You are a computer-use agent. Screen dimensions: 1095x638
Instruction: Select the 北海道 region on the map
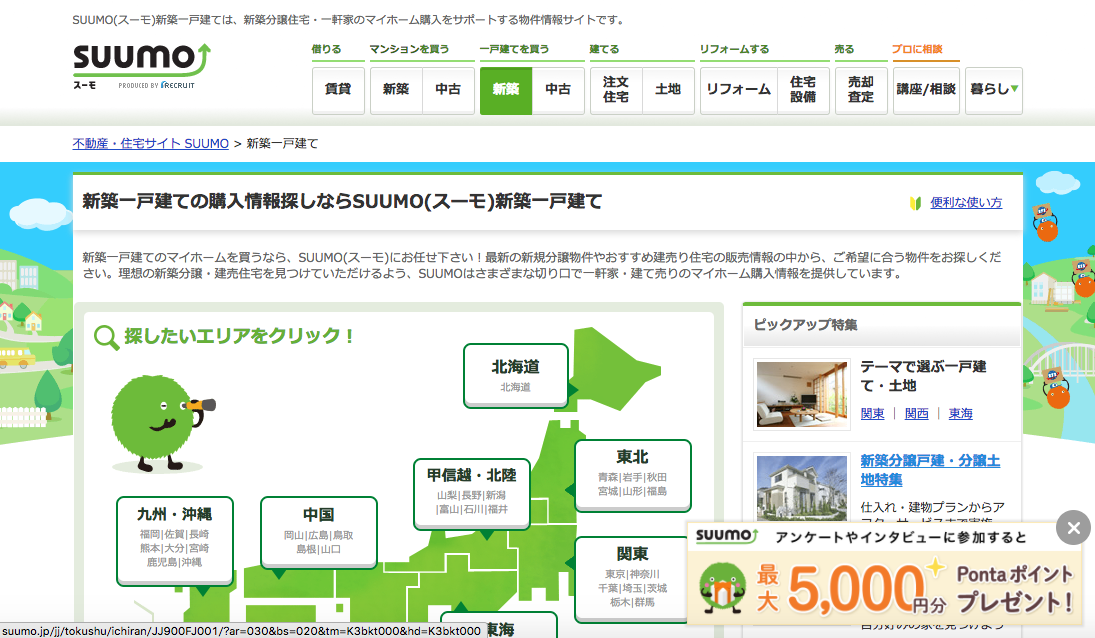click(516, 374)
